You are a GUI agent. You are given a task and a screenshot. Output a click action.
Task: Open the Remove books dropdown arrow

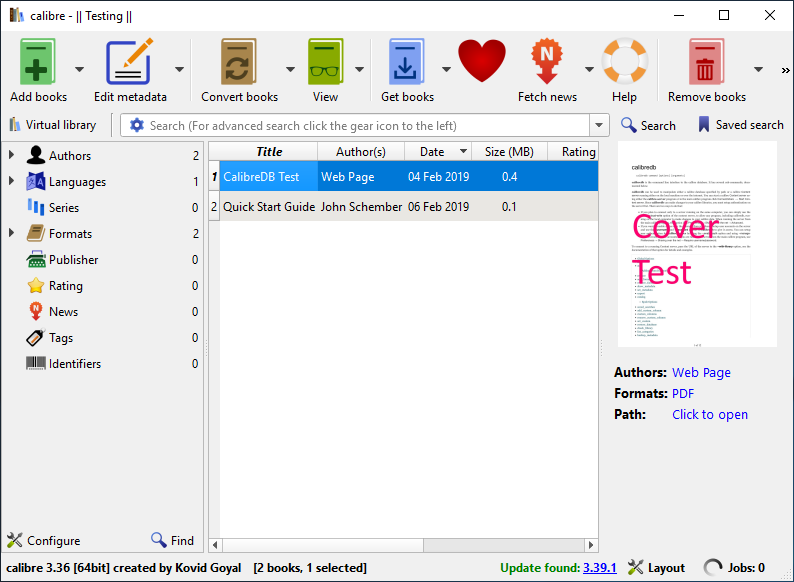758,69
